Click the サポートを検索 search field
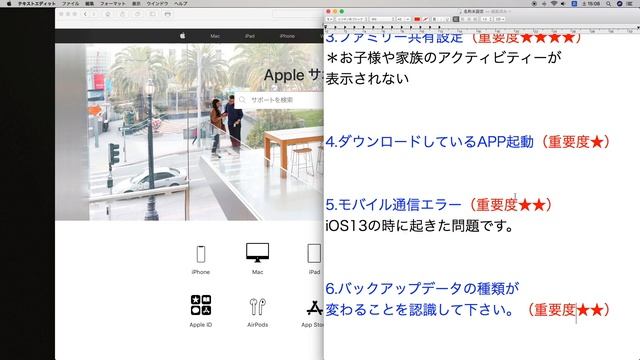This screenshot has width=640, height=360. point(279,100)
